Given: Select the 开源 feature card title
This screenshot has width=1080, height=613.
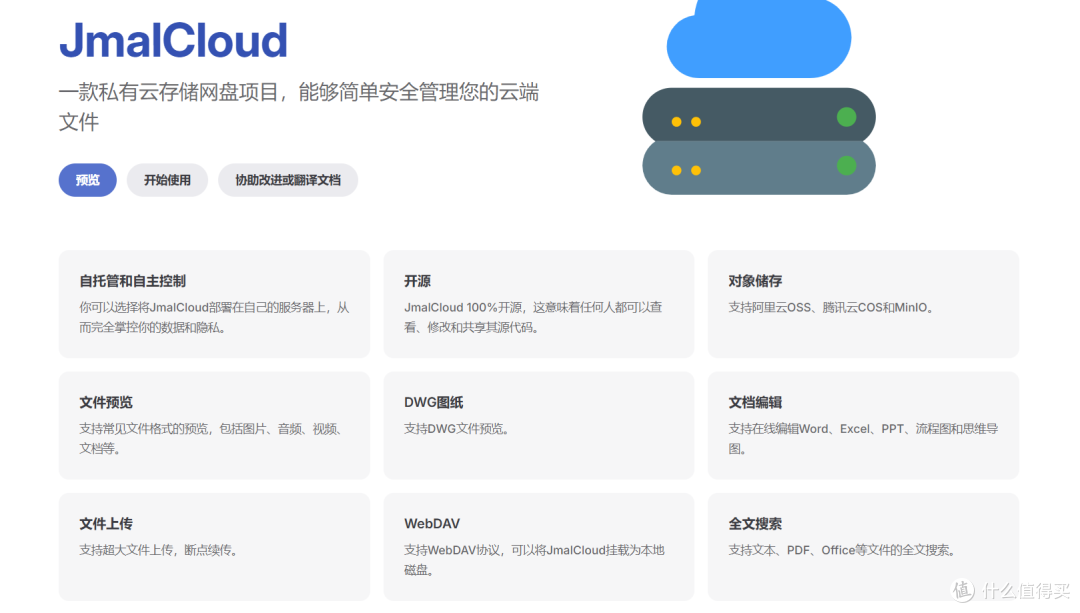Looking at the screenshot, I should point(417,281).
